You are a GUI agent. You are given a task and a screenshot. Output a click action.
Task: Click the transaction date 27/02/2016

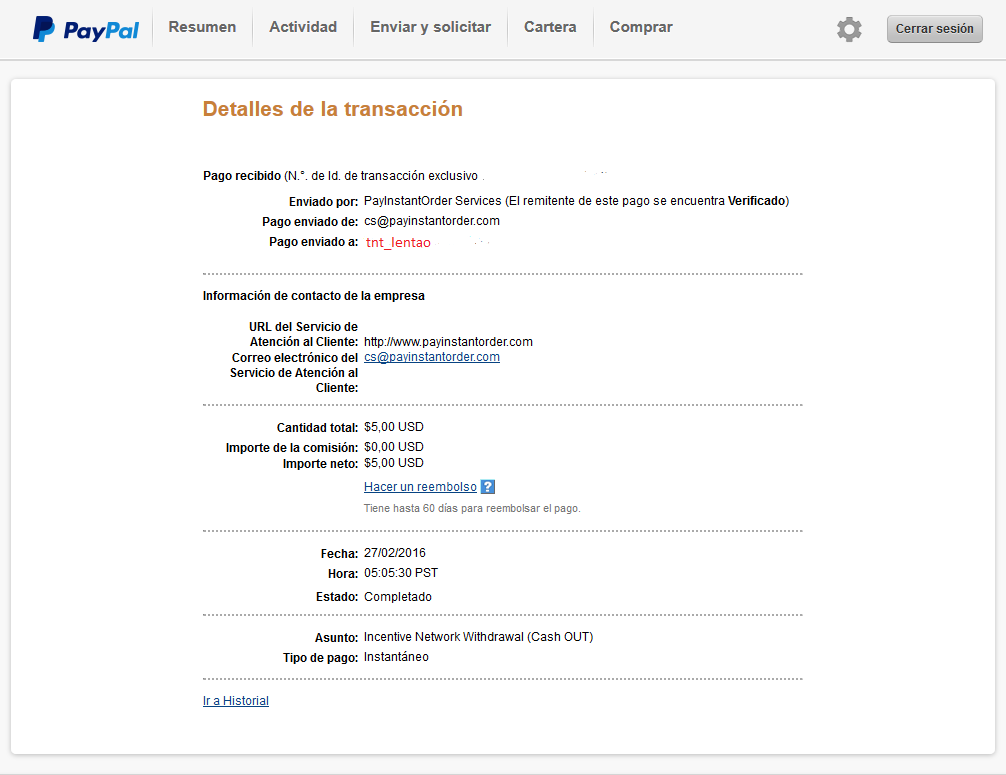[394, 553]
